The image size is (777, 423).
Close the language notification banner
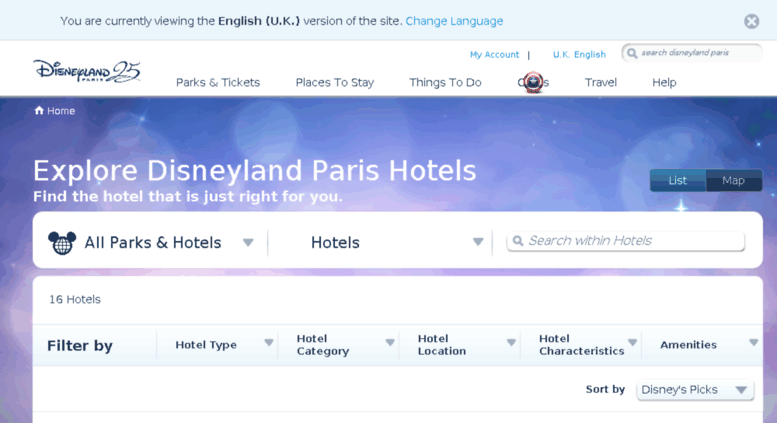click(751, 21)
